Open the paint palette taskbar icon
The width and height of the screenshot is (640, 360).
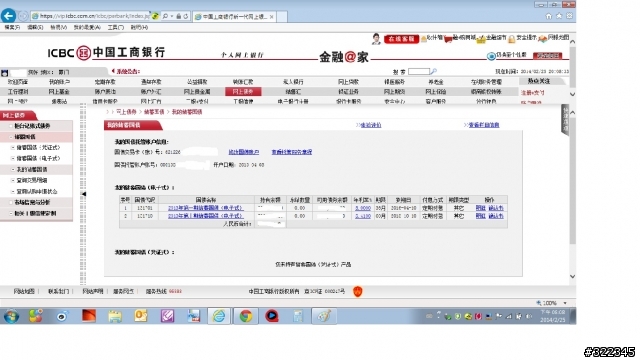pos(324,316)
